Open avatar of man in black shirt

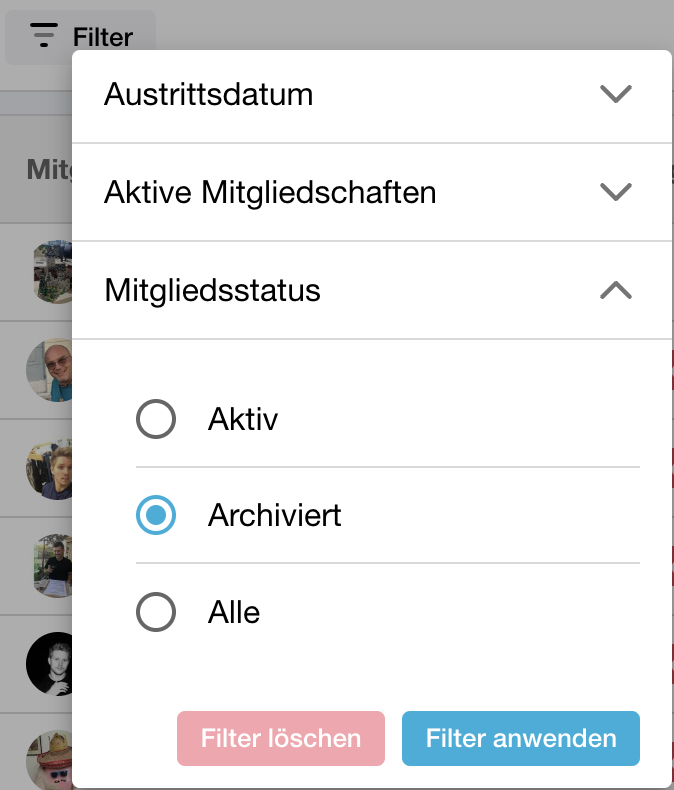tap(52, 566)
